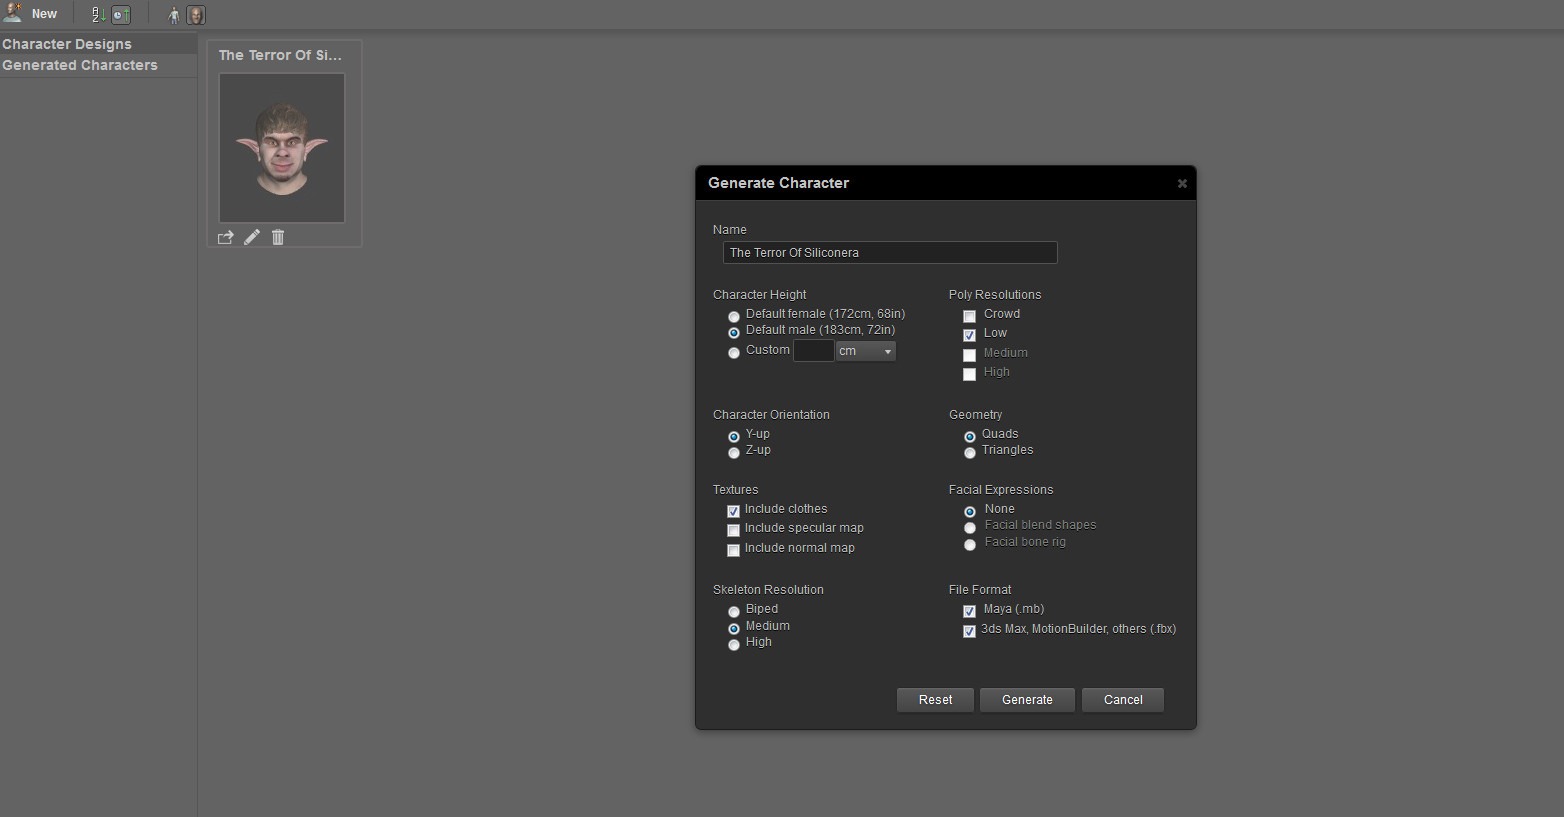This screenshot has height=817, width=1564.
Task: Click the New character icon
Action: tap(13, 14)
